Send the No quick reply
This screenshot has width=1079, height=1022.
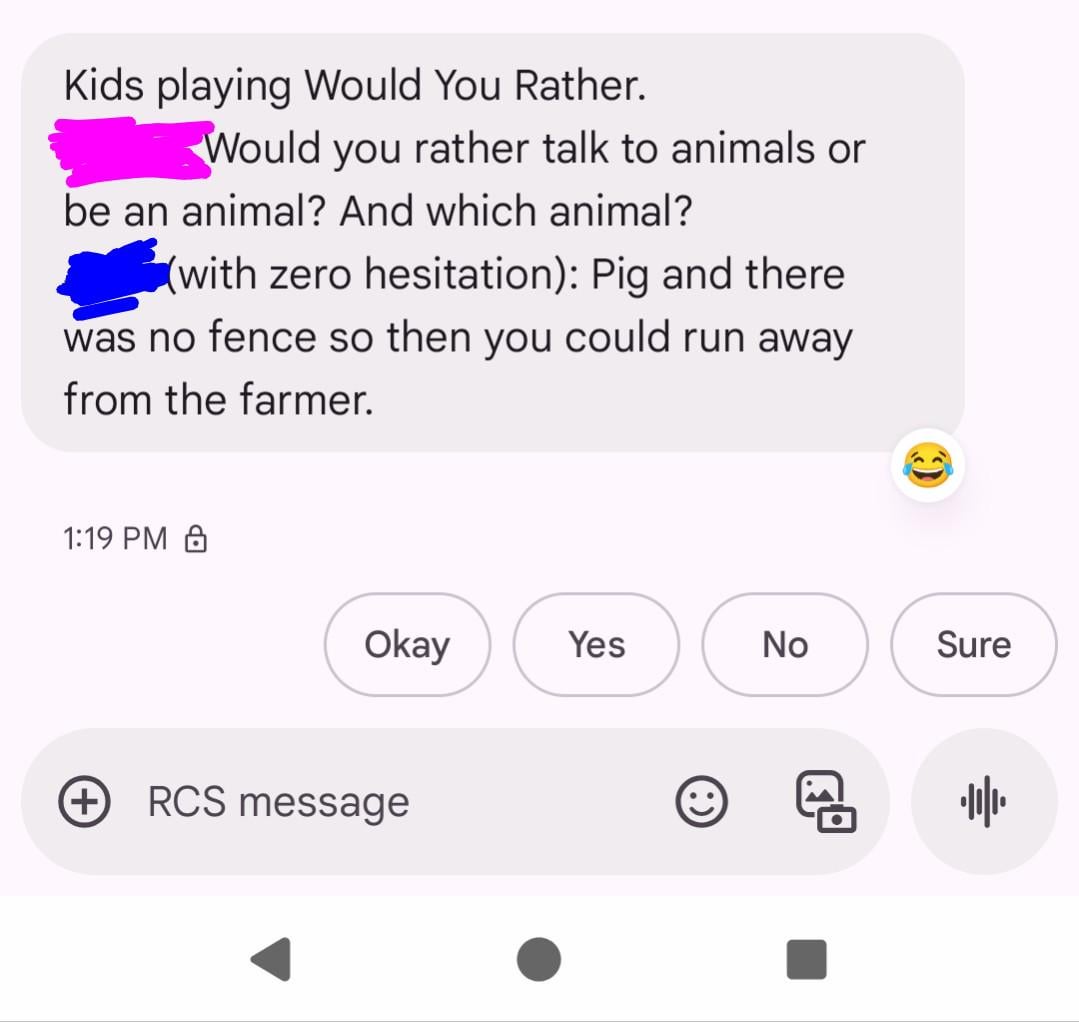[785, 645]
